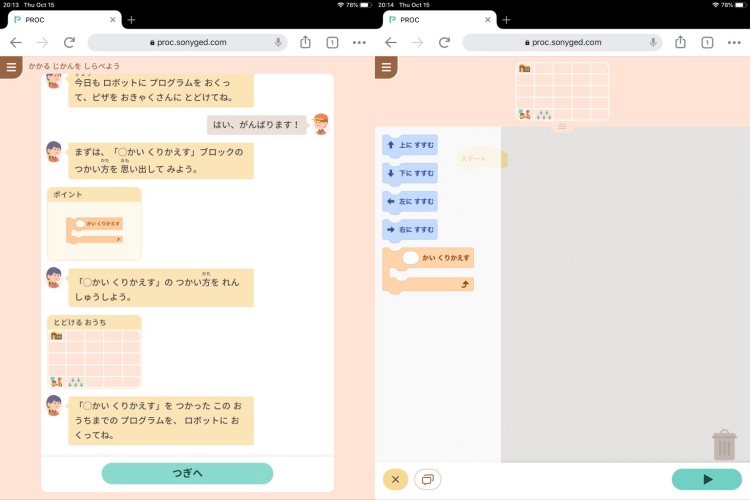
Task: Run program with green play button
Action: coord(706,479)
